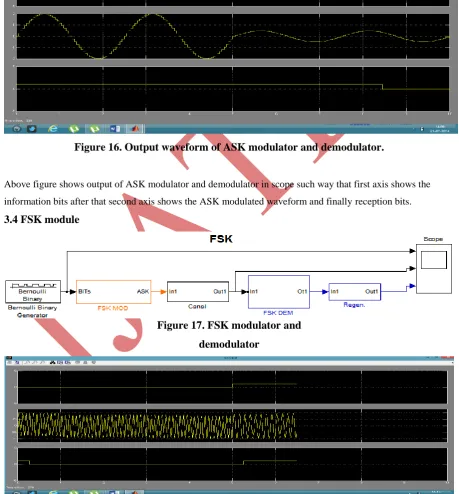
Task: Click the second uTorrent icon in Figure 16 taskbar
Action: (95, 129)
